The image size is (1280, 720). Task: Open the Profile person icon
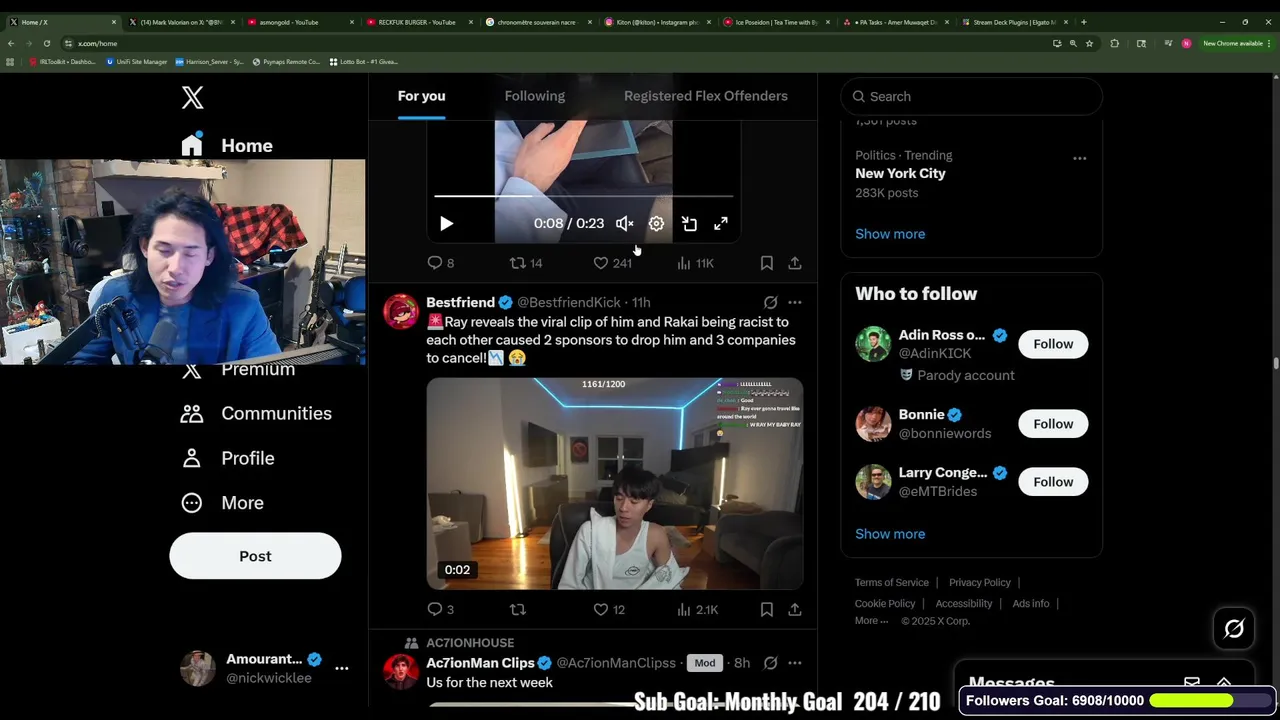(x=192, y=458)
